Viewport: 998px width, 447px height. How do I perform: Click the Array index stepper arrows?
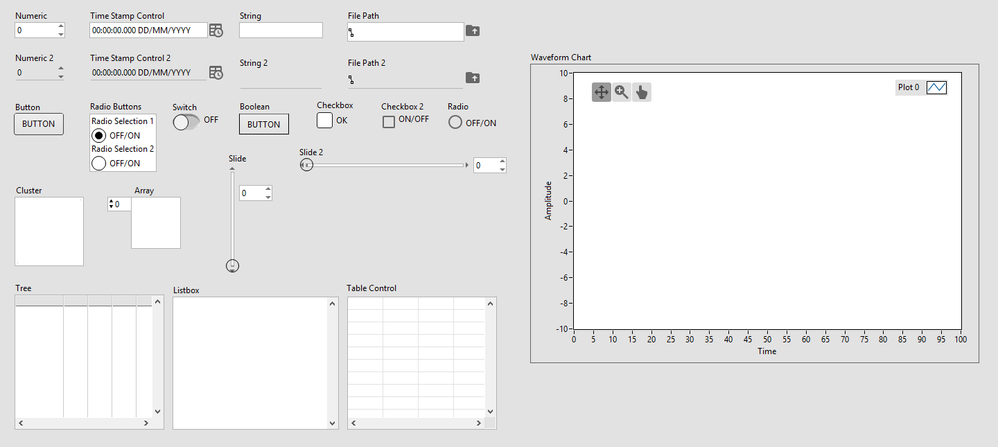point(111,204)
